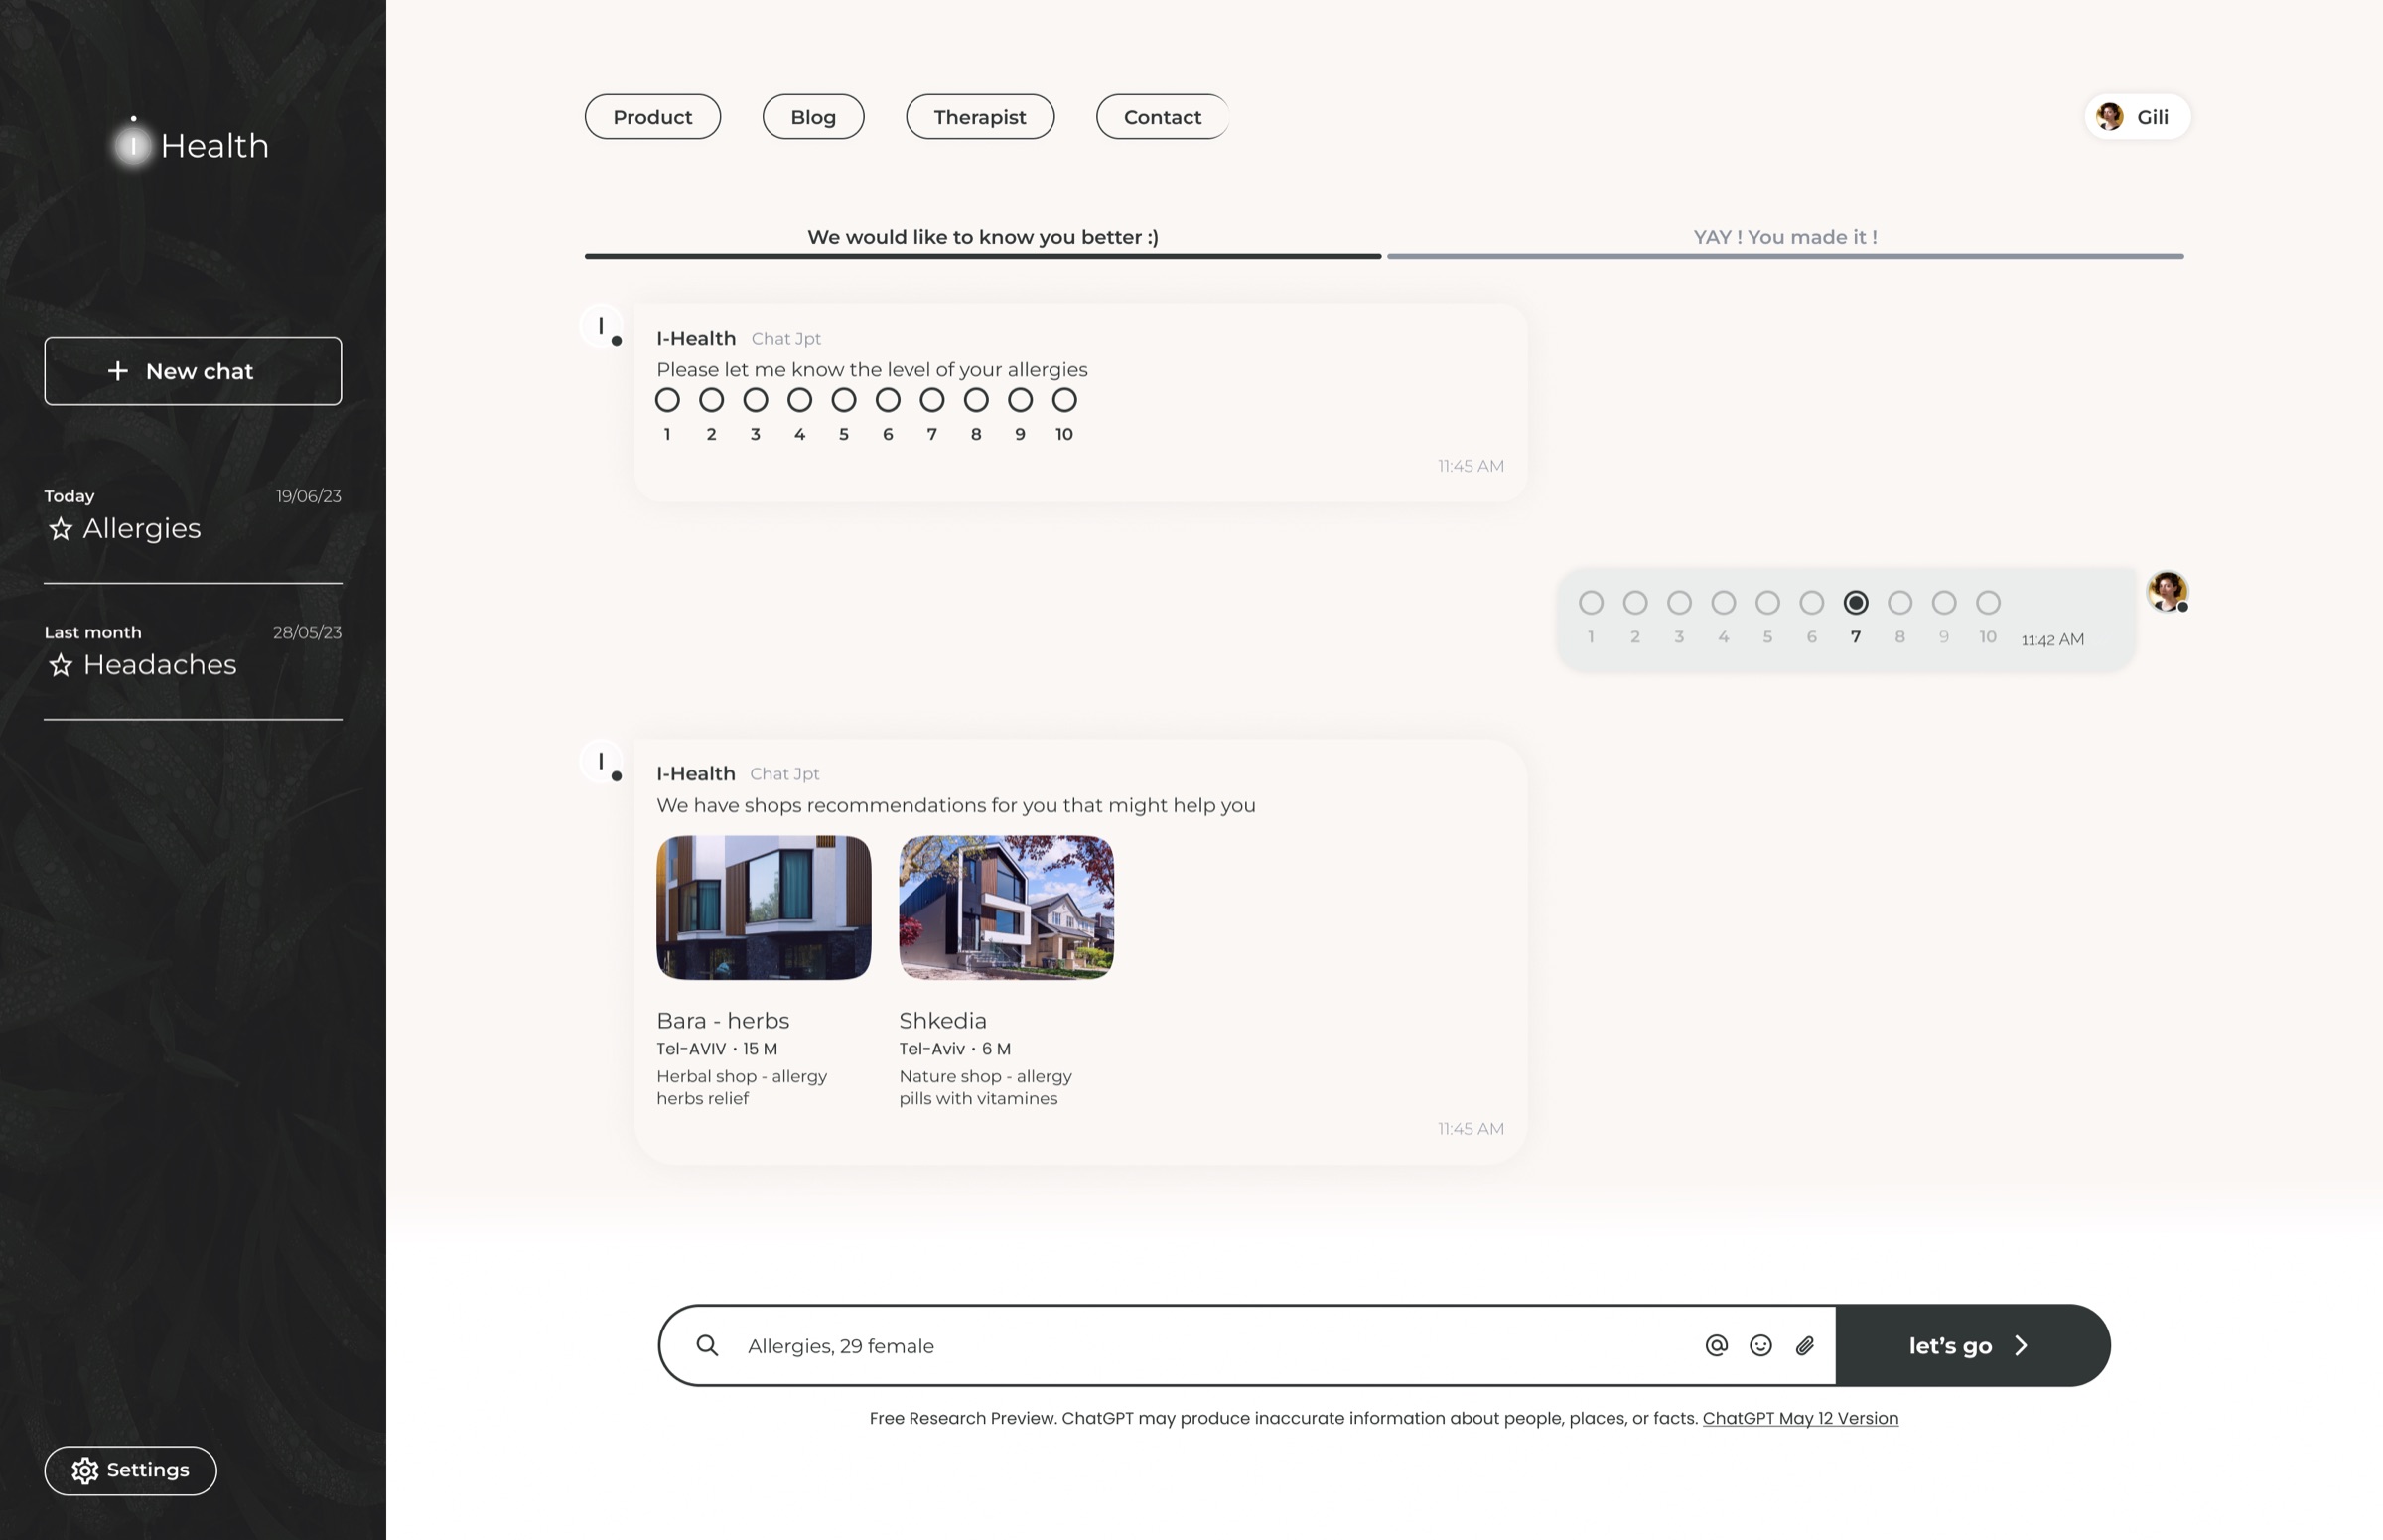Open the Product menu item

click(652, 117)
